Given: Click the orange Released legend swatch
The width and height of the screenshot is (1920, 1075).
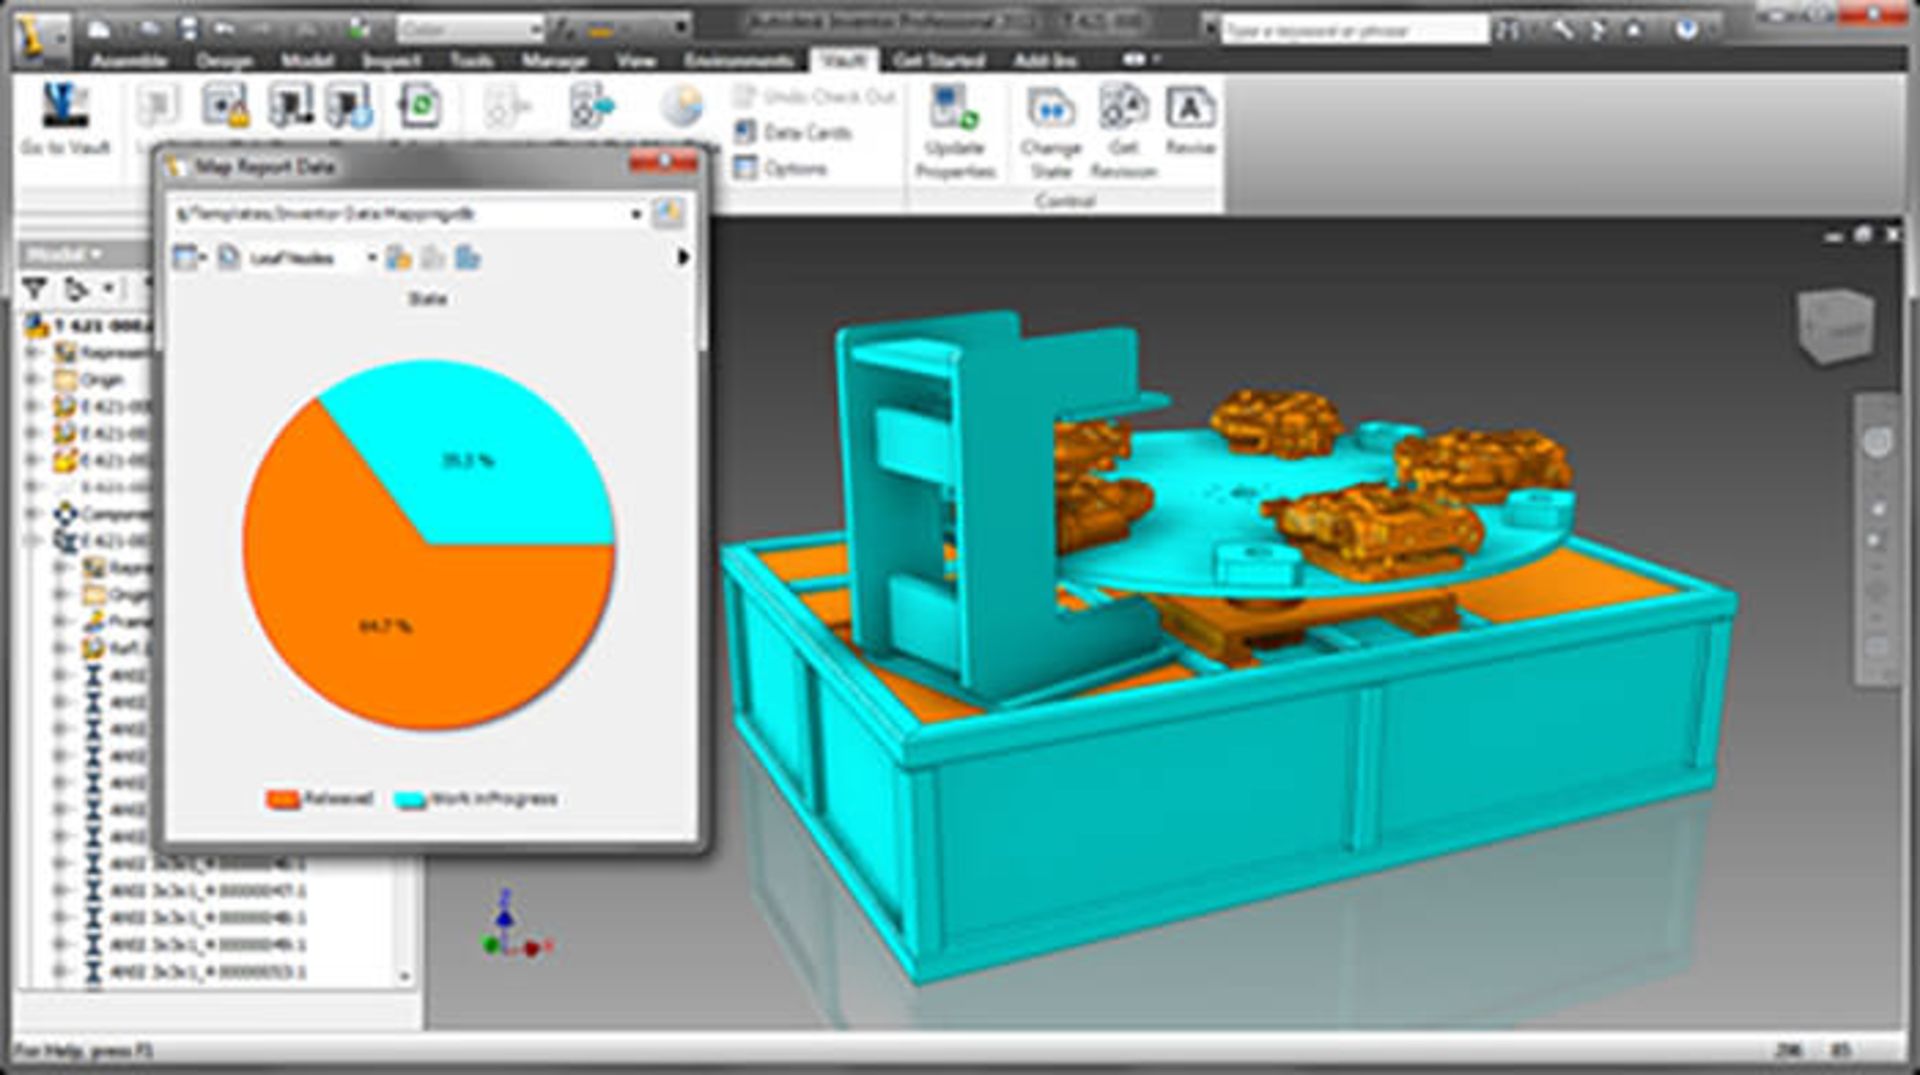Looking at the screenshot, I should 283,800.
